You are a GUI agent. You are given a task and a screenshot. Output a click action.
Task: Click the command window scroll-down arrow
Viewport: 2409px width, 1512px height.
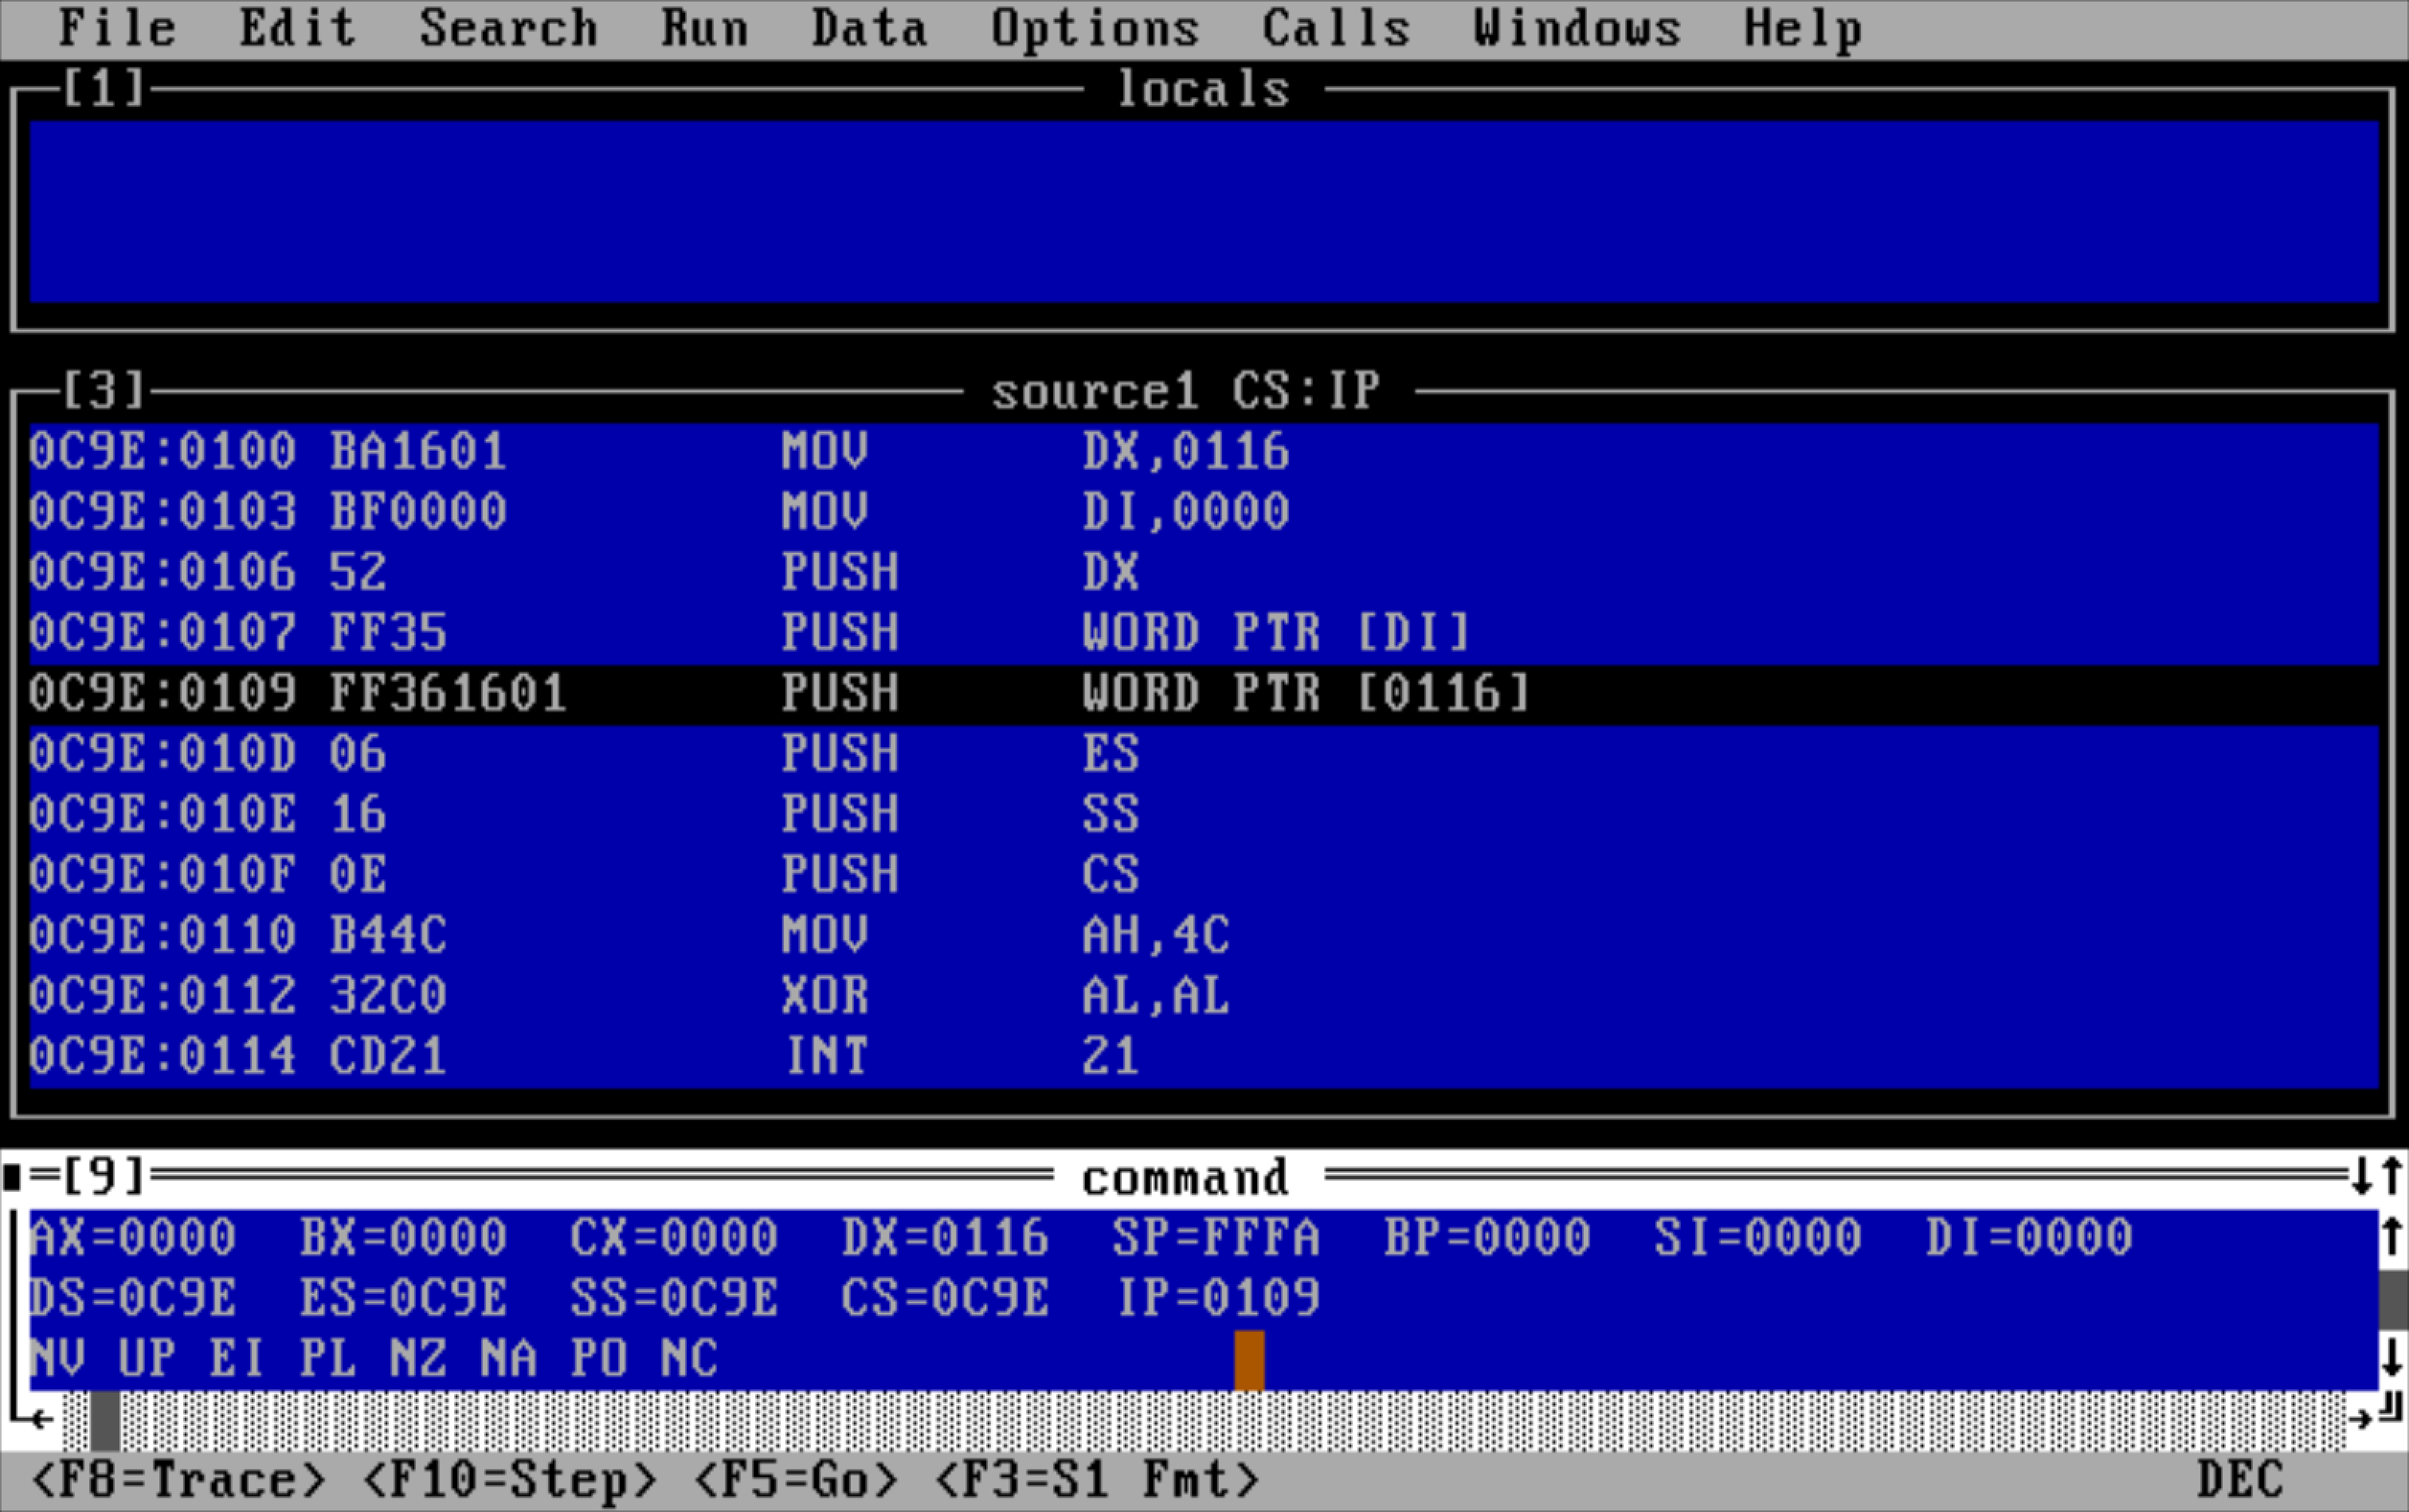coord(2392,1358)
